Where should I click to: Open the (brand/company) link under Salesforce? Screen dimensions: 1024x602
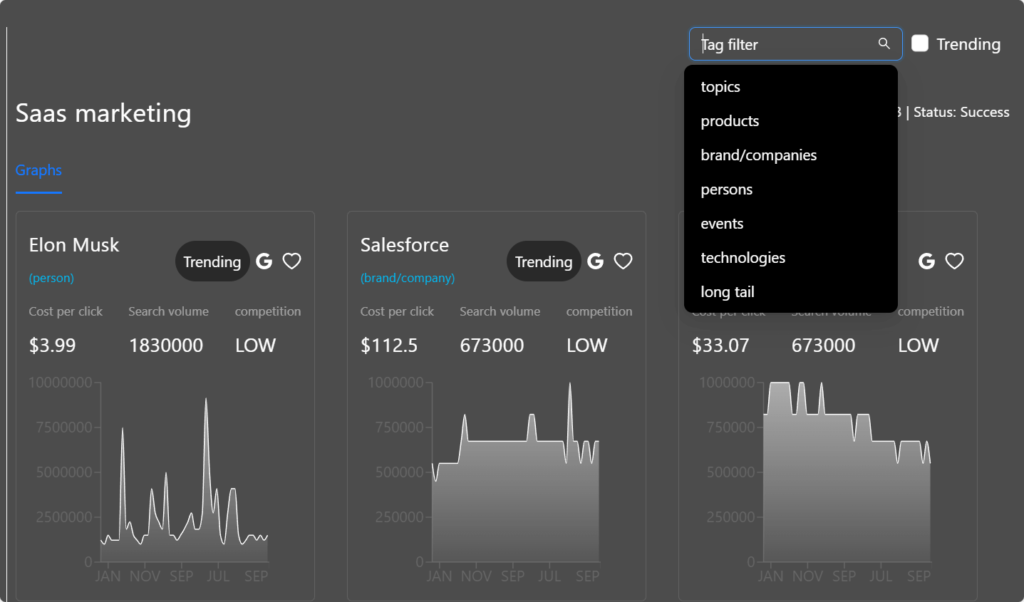pyautogui.click(x=407, y=278)
